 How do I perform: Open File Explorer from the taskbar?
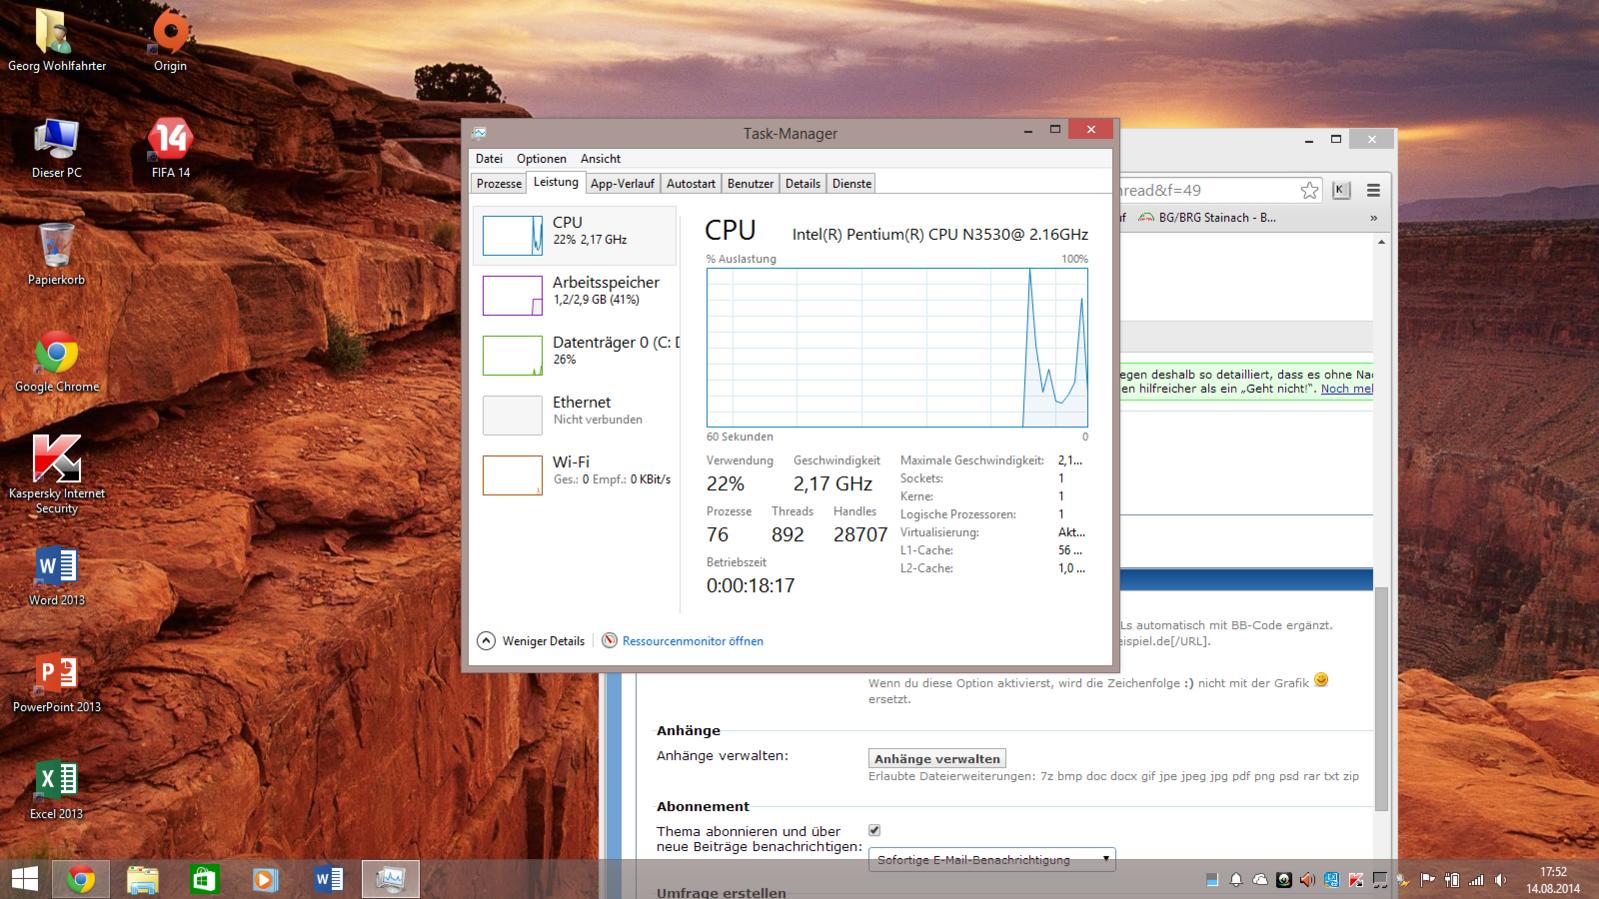click(x=143, y=879)
